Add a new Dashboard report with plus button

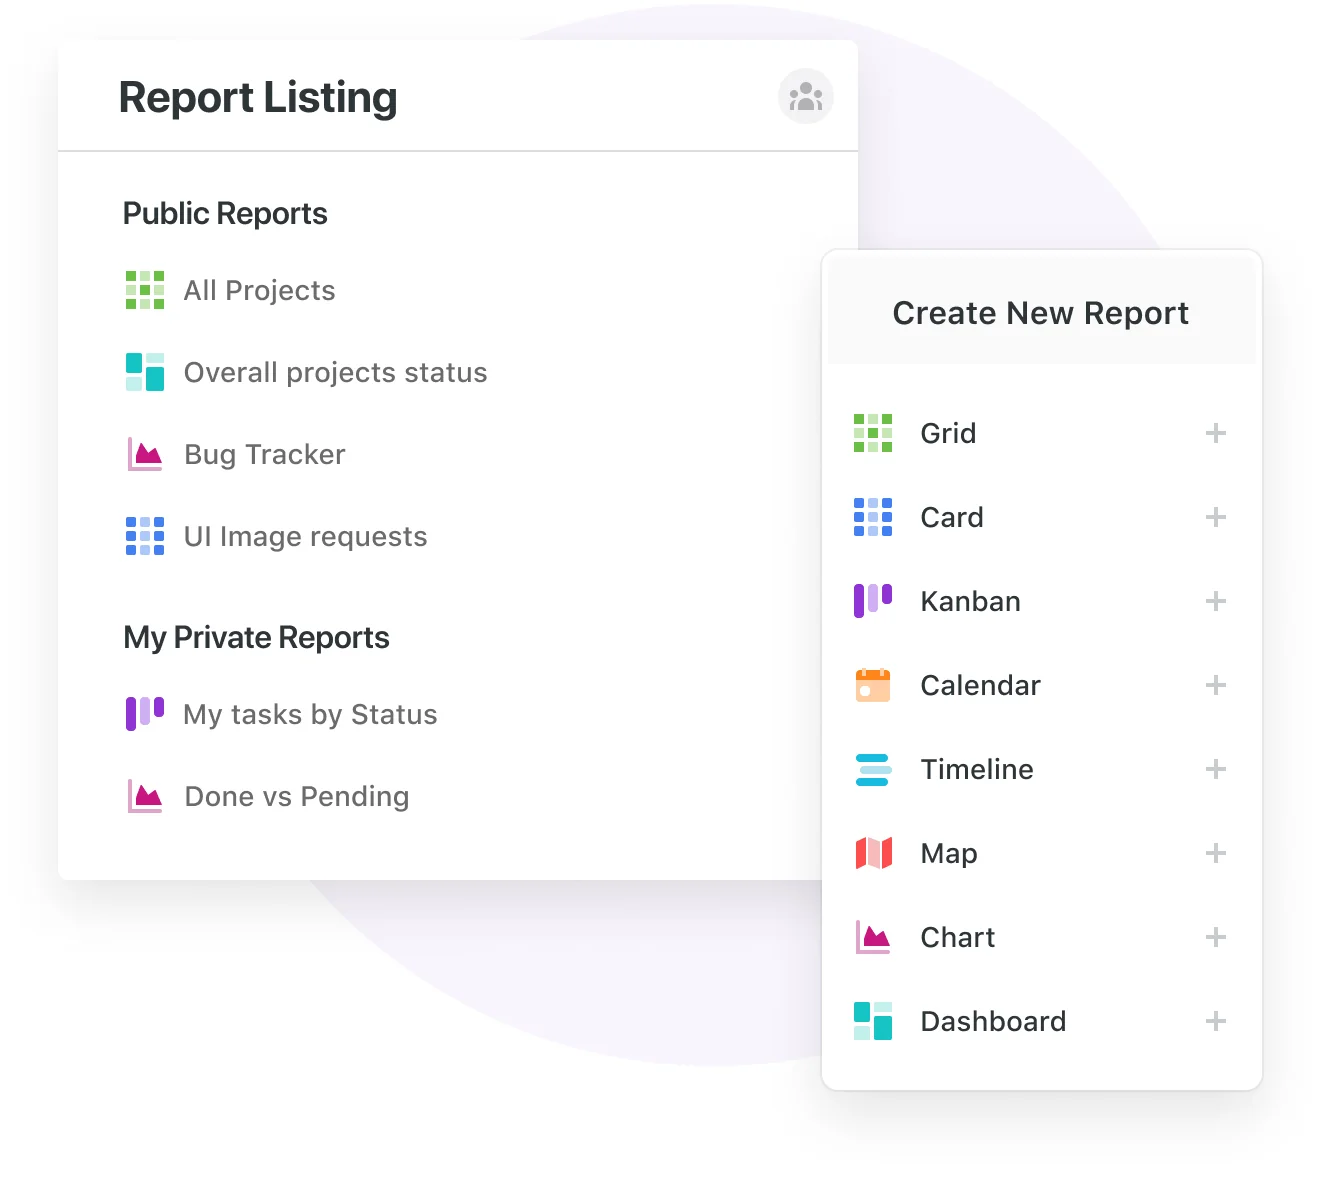(x=1216, y=1021)
